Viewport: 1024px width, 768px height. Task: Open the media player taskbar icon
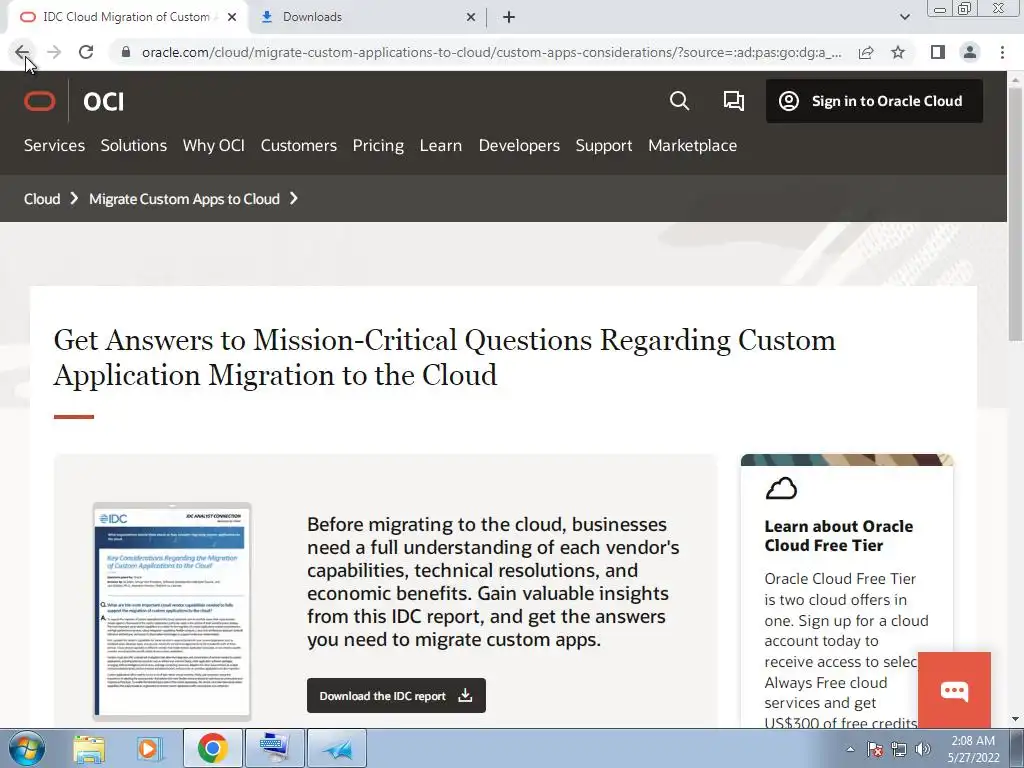(x=149, y=748)
